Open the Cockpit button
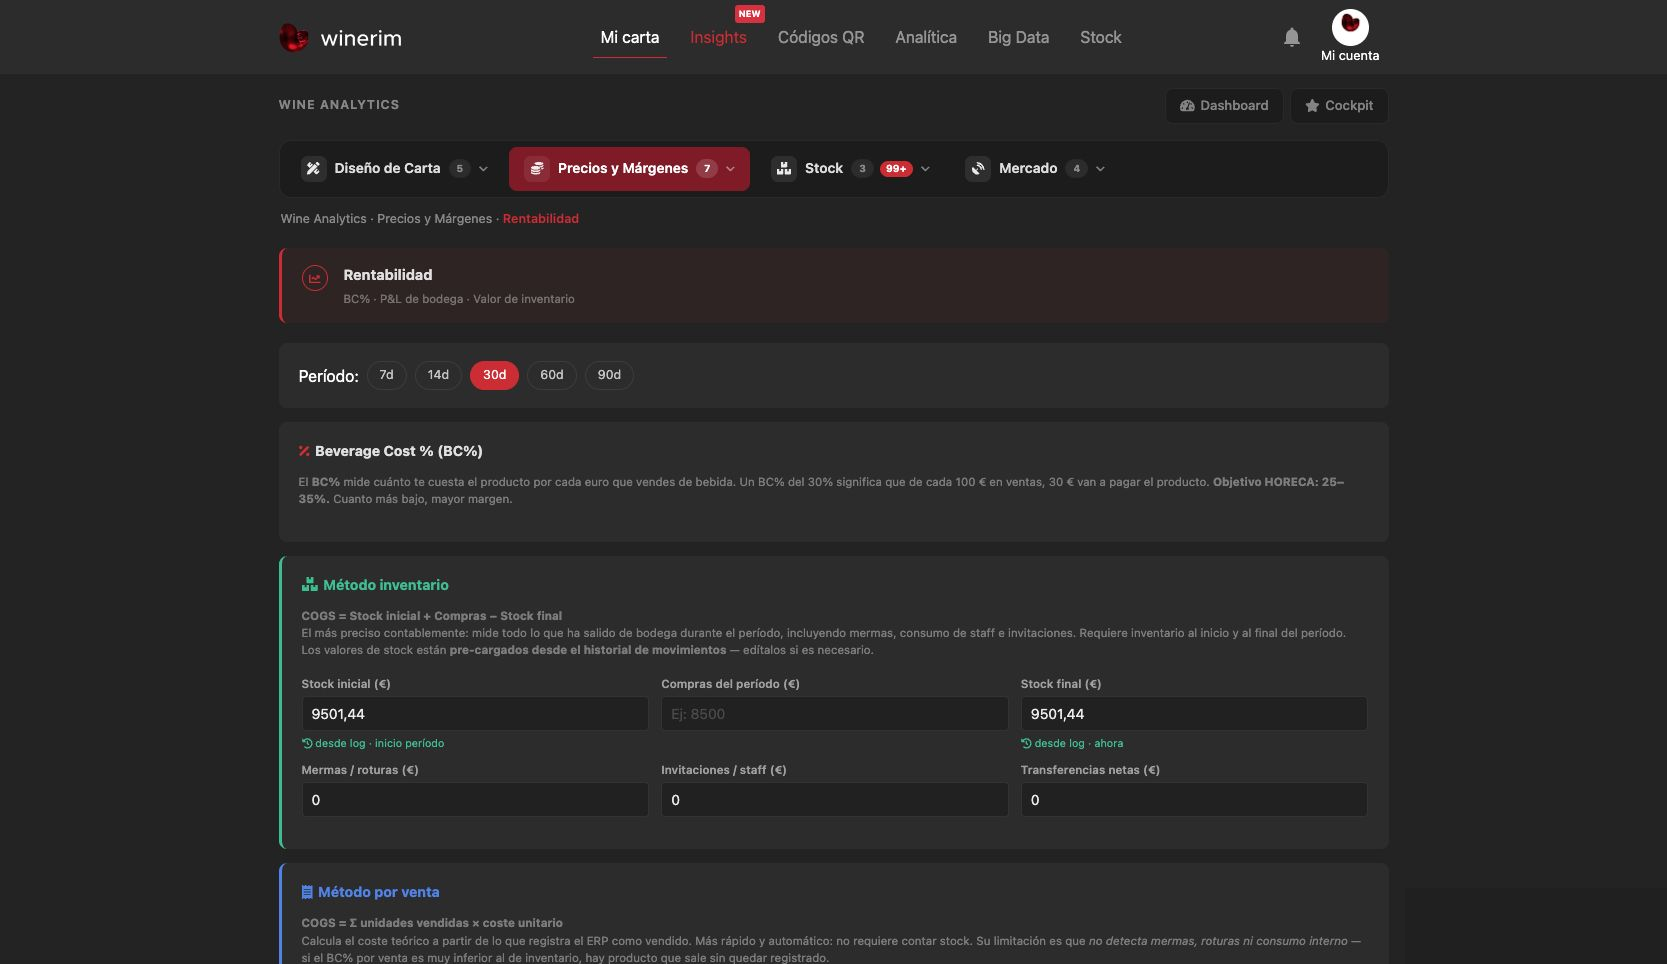Viewport: 1667px width, 964px height. [x=1339, y=106]
